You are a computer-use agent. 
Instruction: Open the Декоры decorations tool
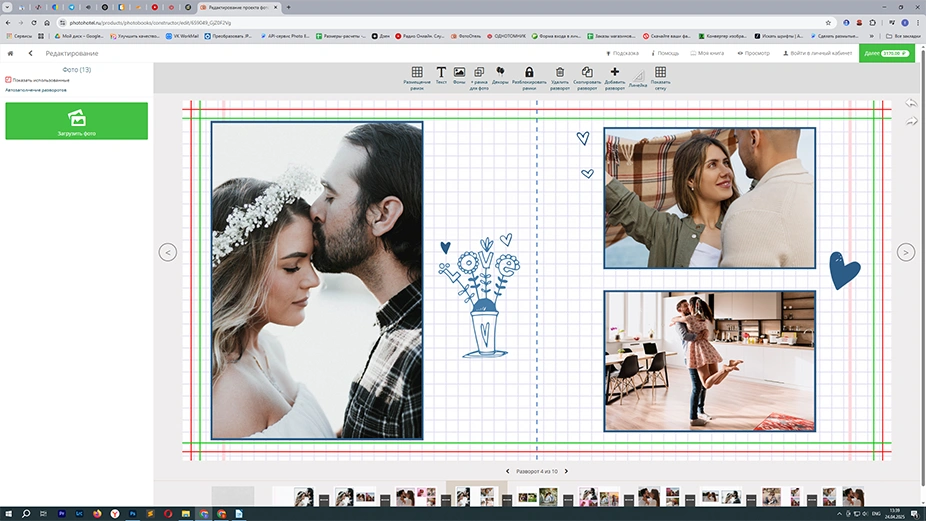[500, 76]
